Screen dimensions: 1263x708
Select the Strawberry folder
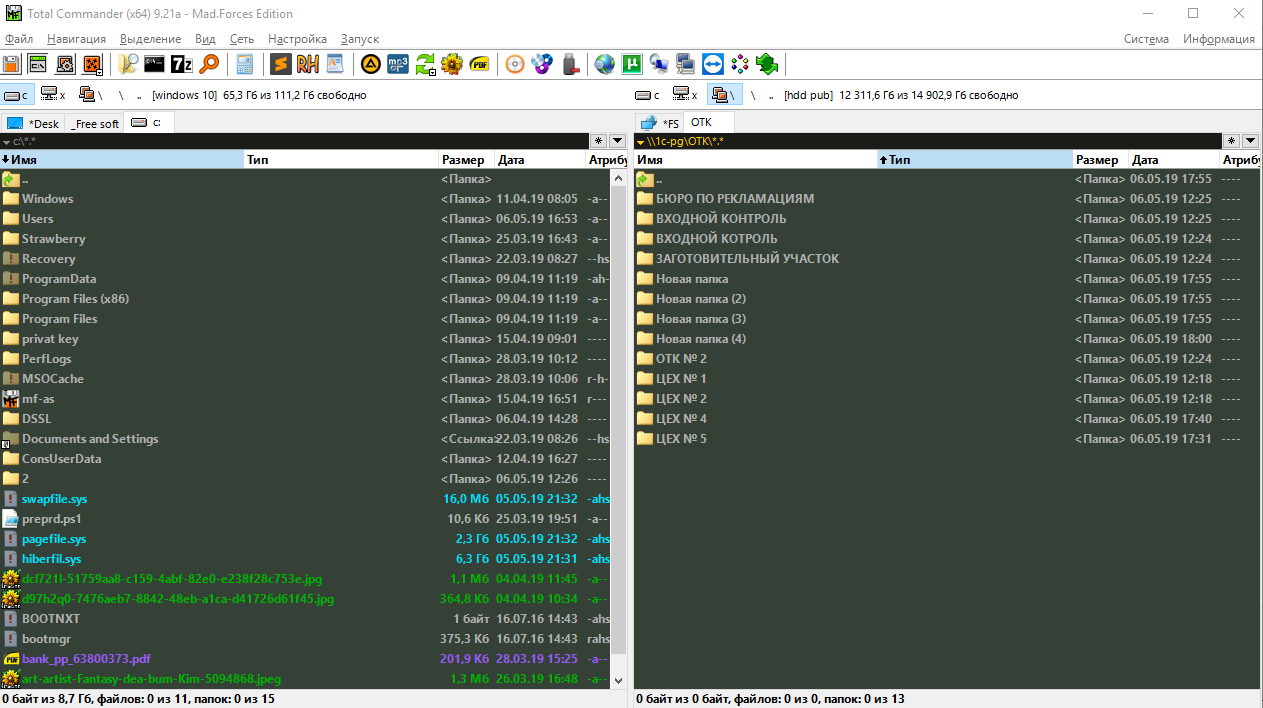point(305,239)
